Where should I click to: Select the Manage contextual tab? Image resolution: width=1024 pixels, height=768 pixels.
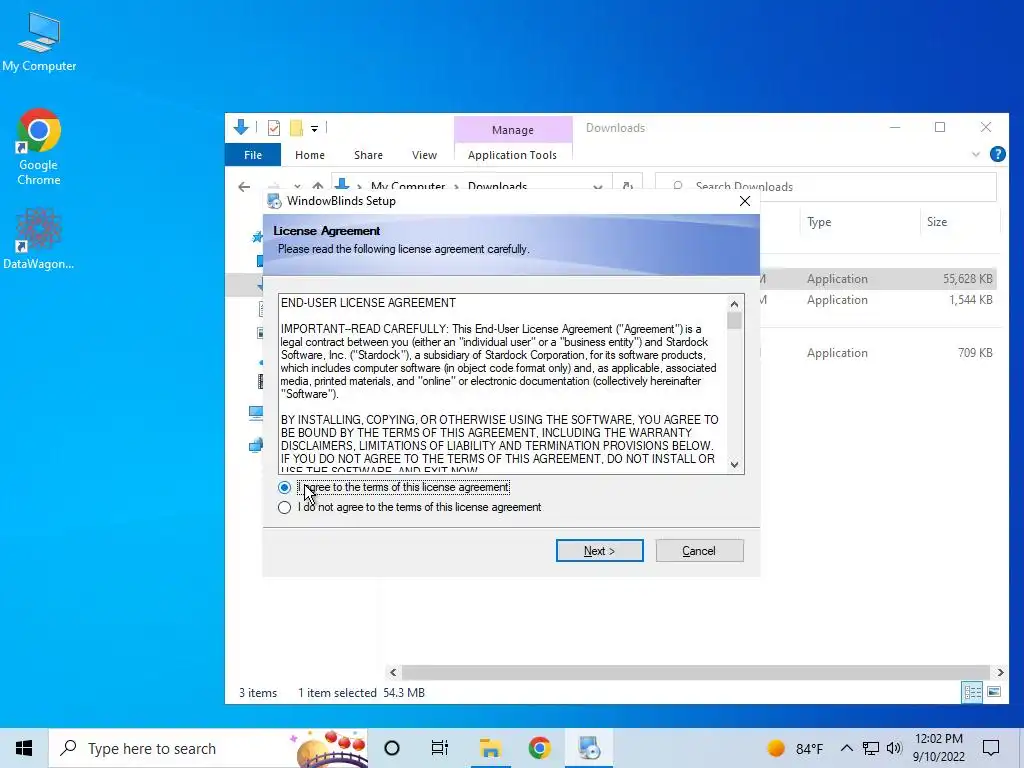point(513,130)
